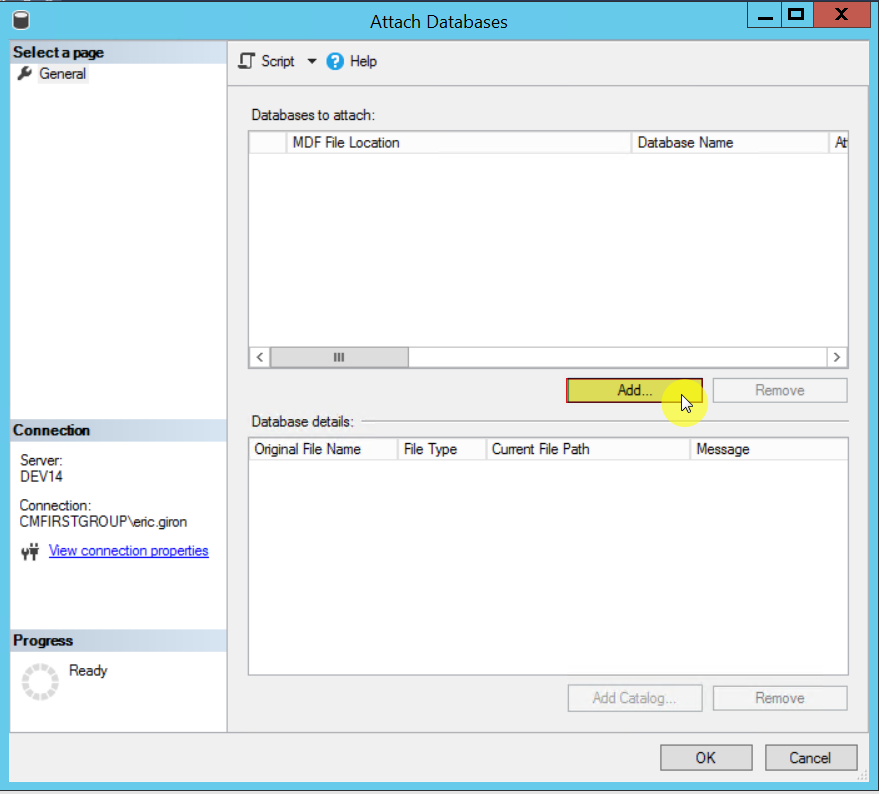Click the connection properties icon
879x794 pixels.
click(x=30, y=552)
